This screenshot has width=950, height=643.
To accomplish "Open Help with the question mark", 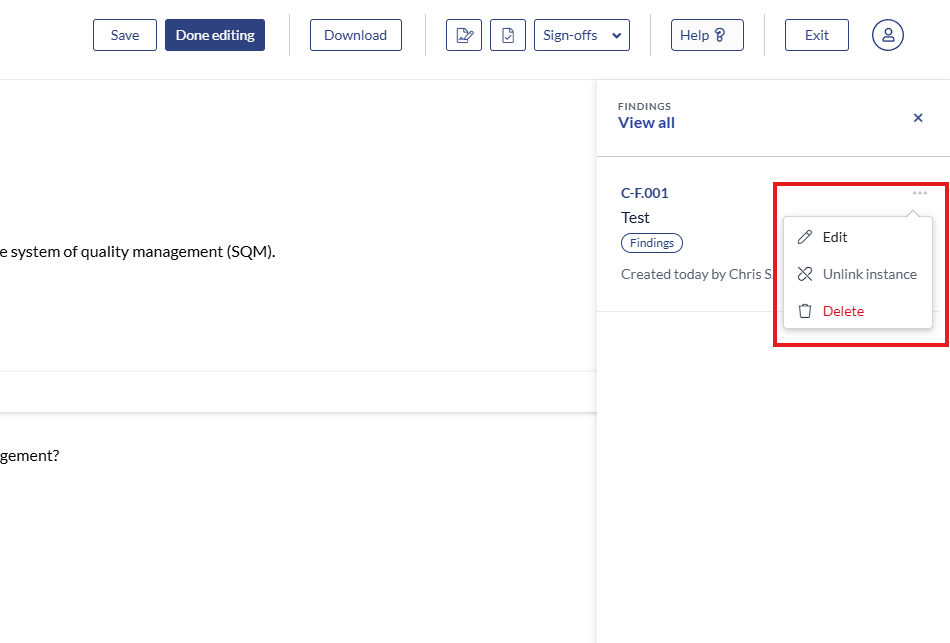I will coord(707,35).
